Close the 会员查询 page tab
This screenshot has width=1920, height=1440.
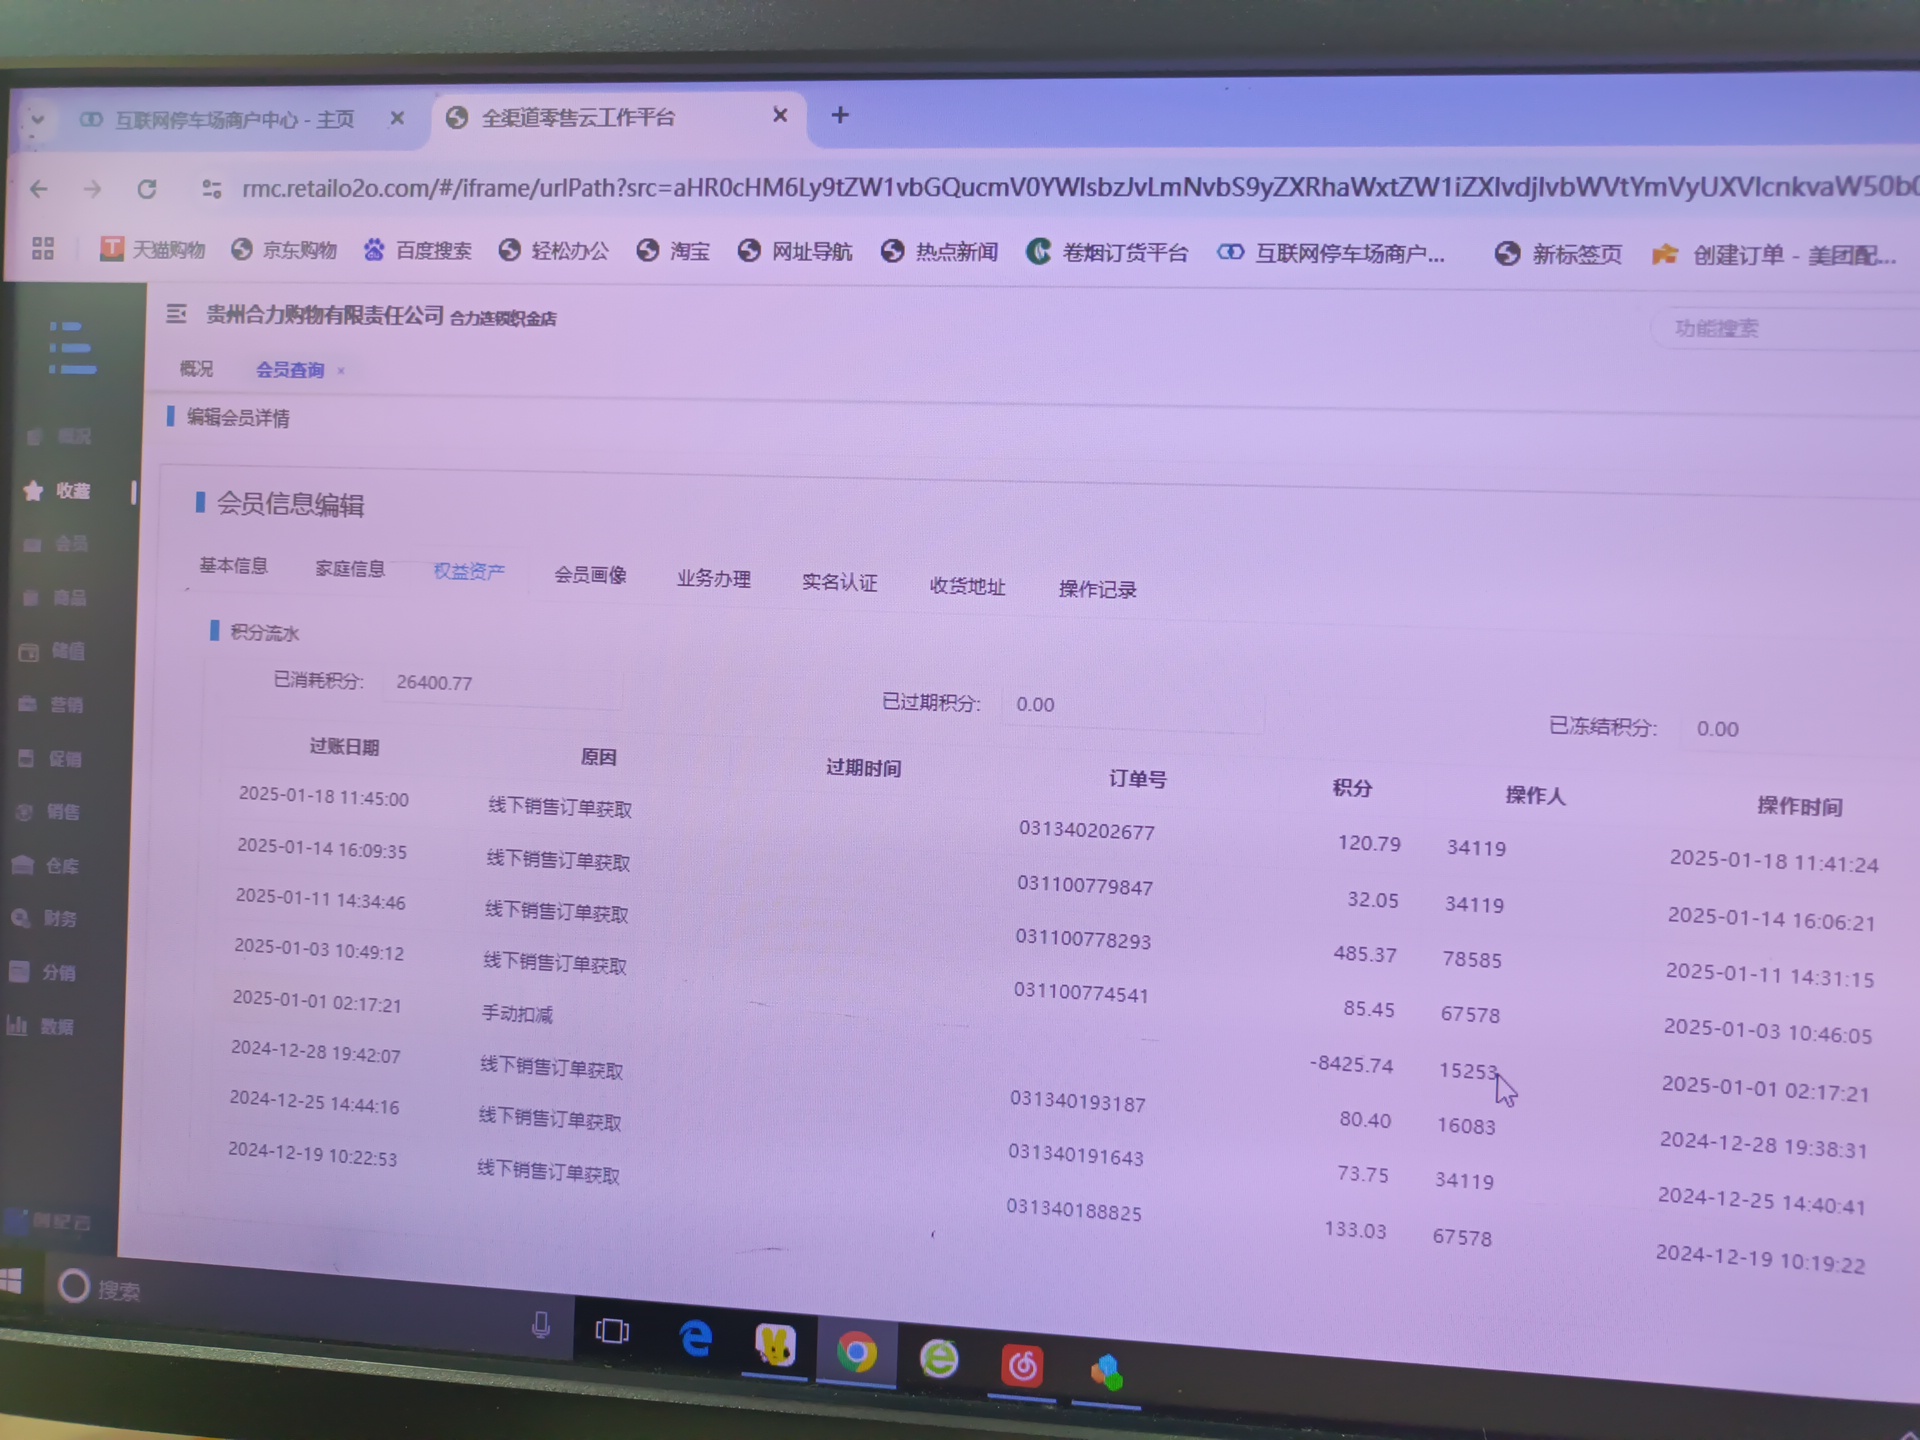341,371
